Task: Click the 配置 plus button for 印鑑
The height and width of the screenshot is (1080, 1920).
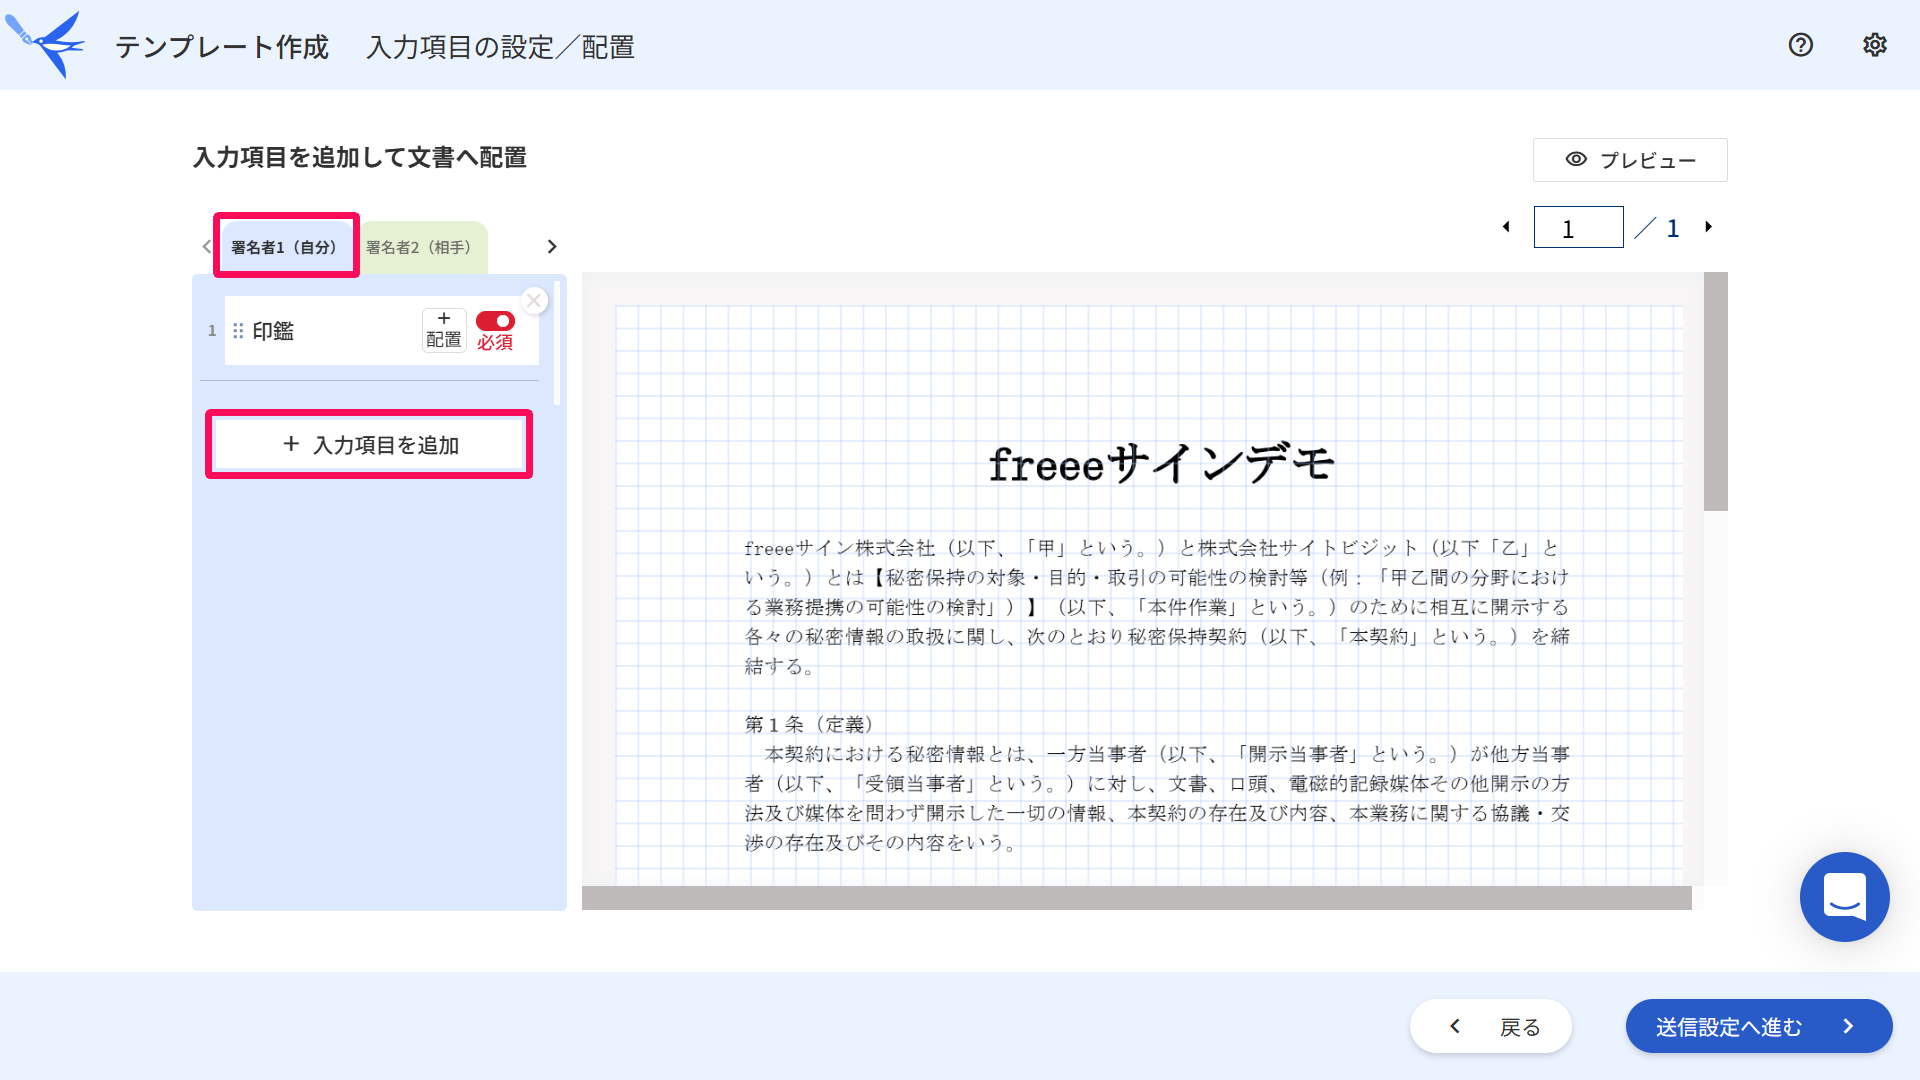Action: 444,330
